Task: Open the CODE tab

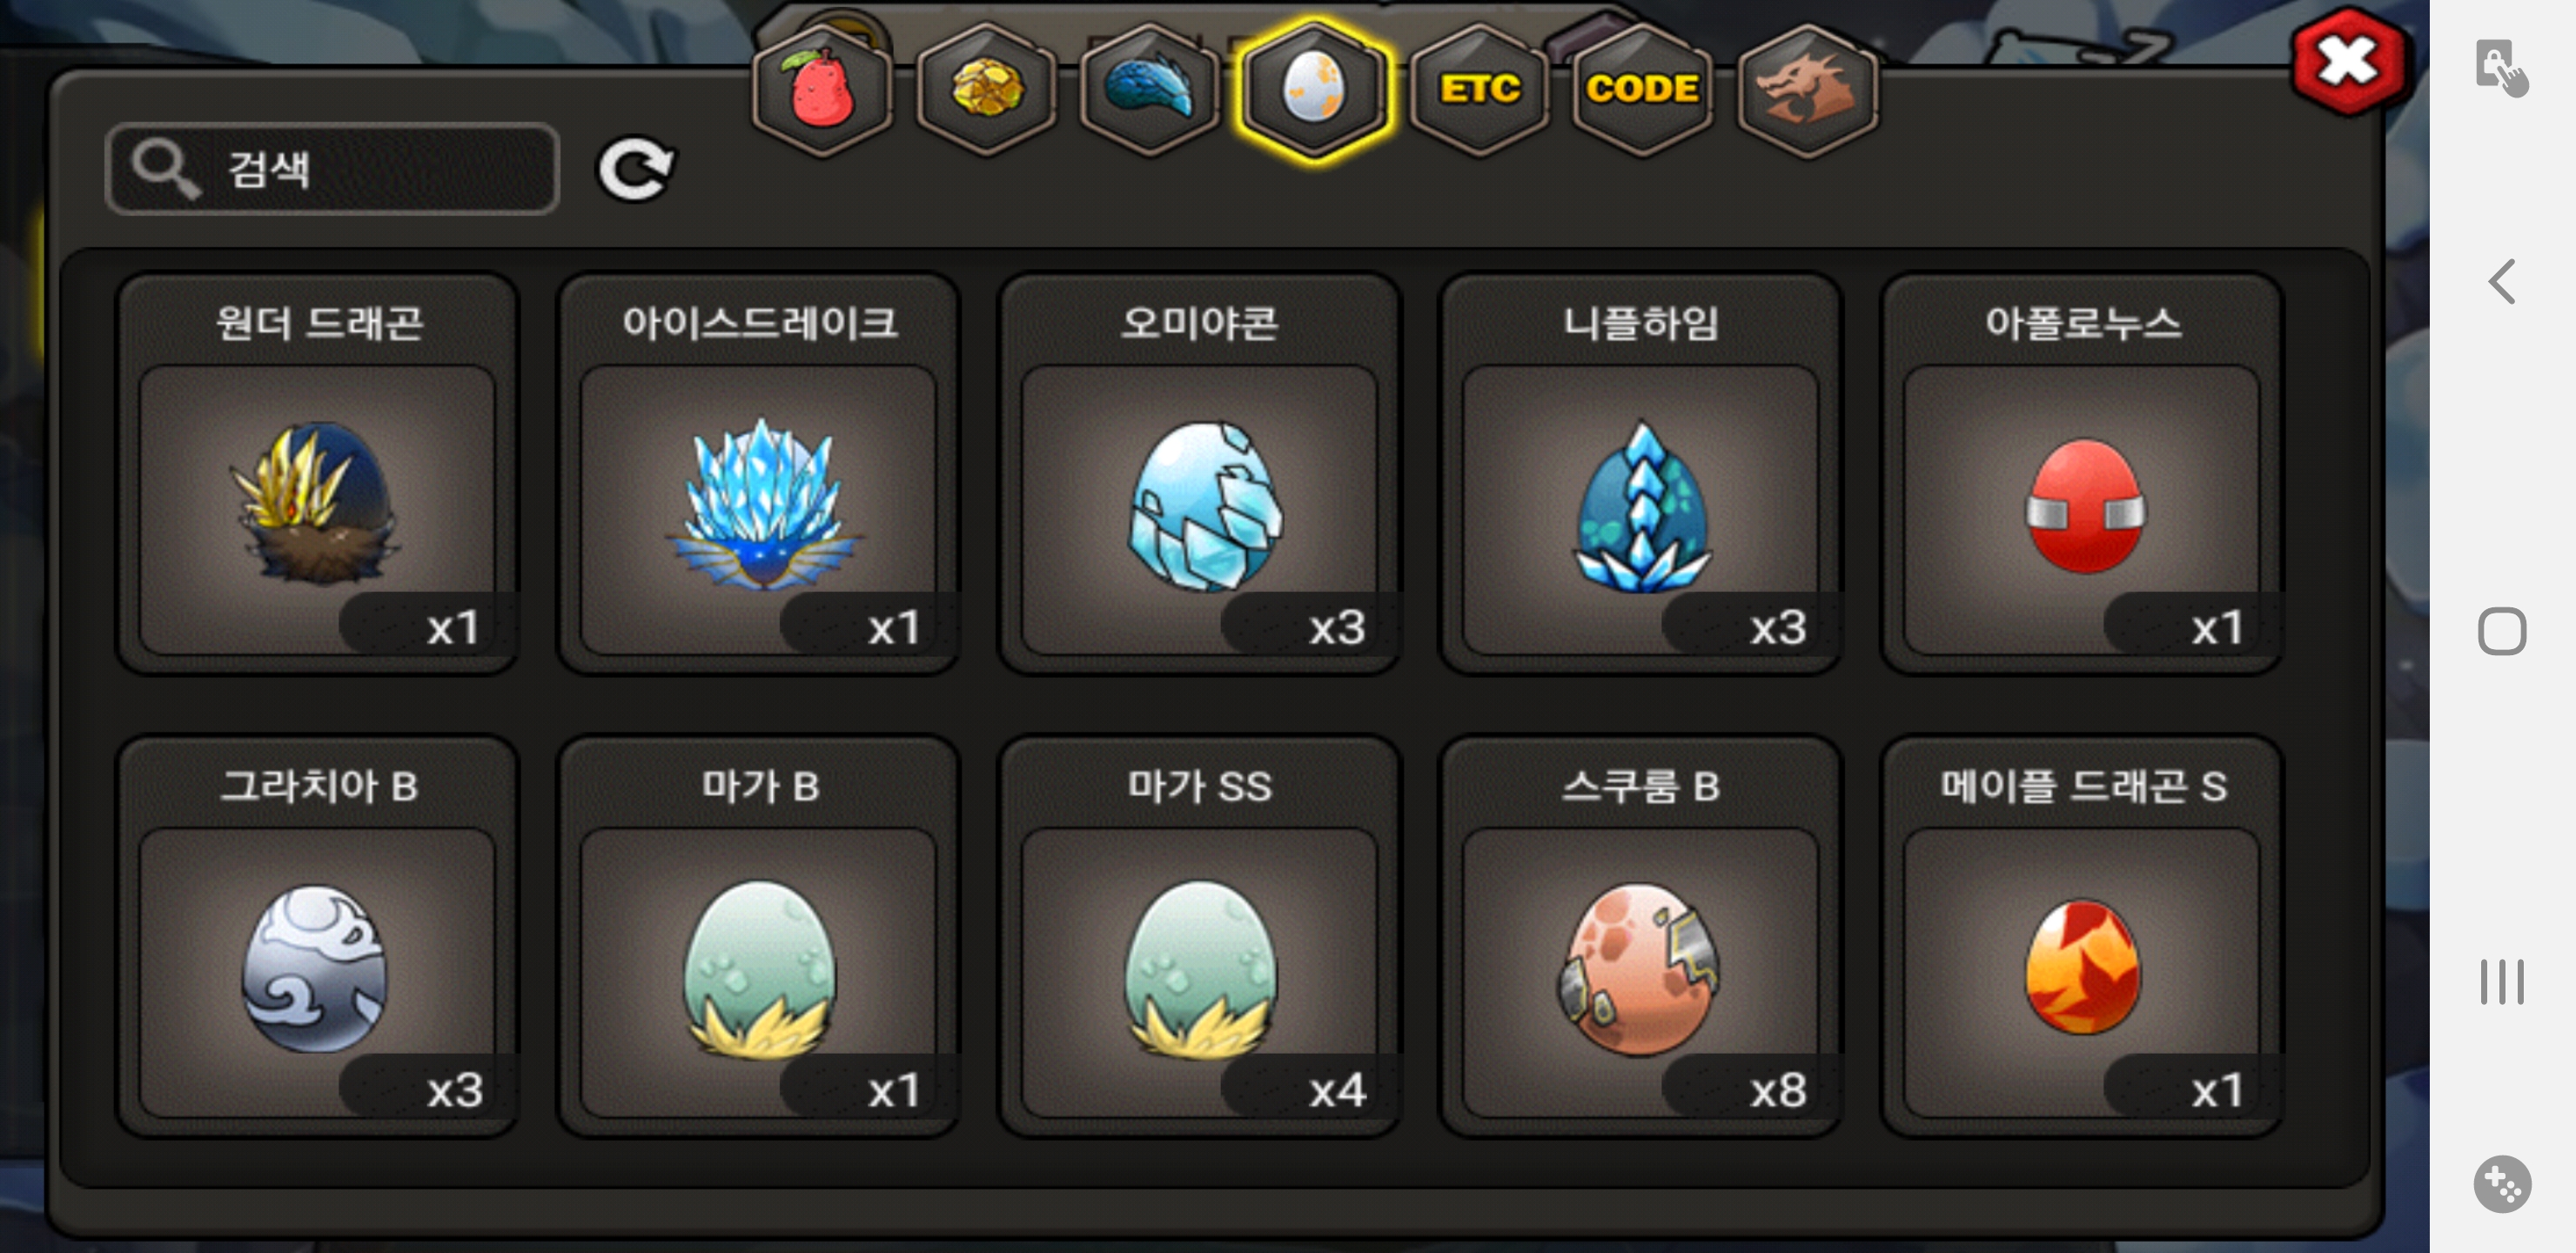Action: click(x=1642, y=90)
